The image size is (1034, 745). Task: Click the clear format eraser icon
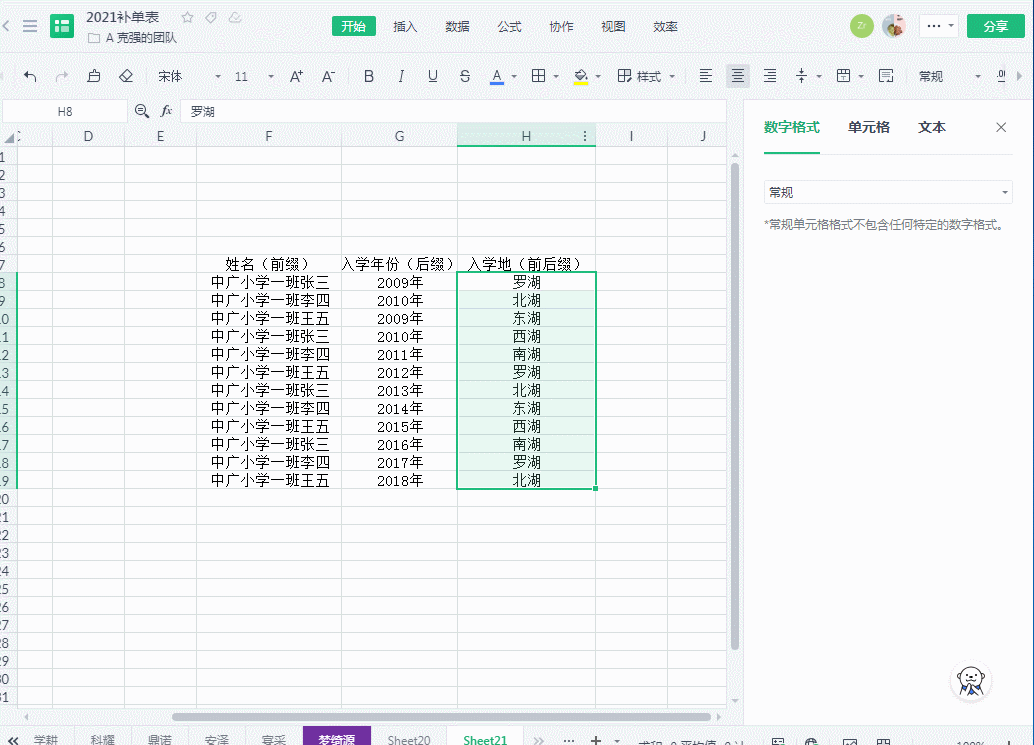click(126, 76)
